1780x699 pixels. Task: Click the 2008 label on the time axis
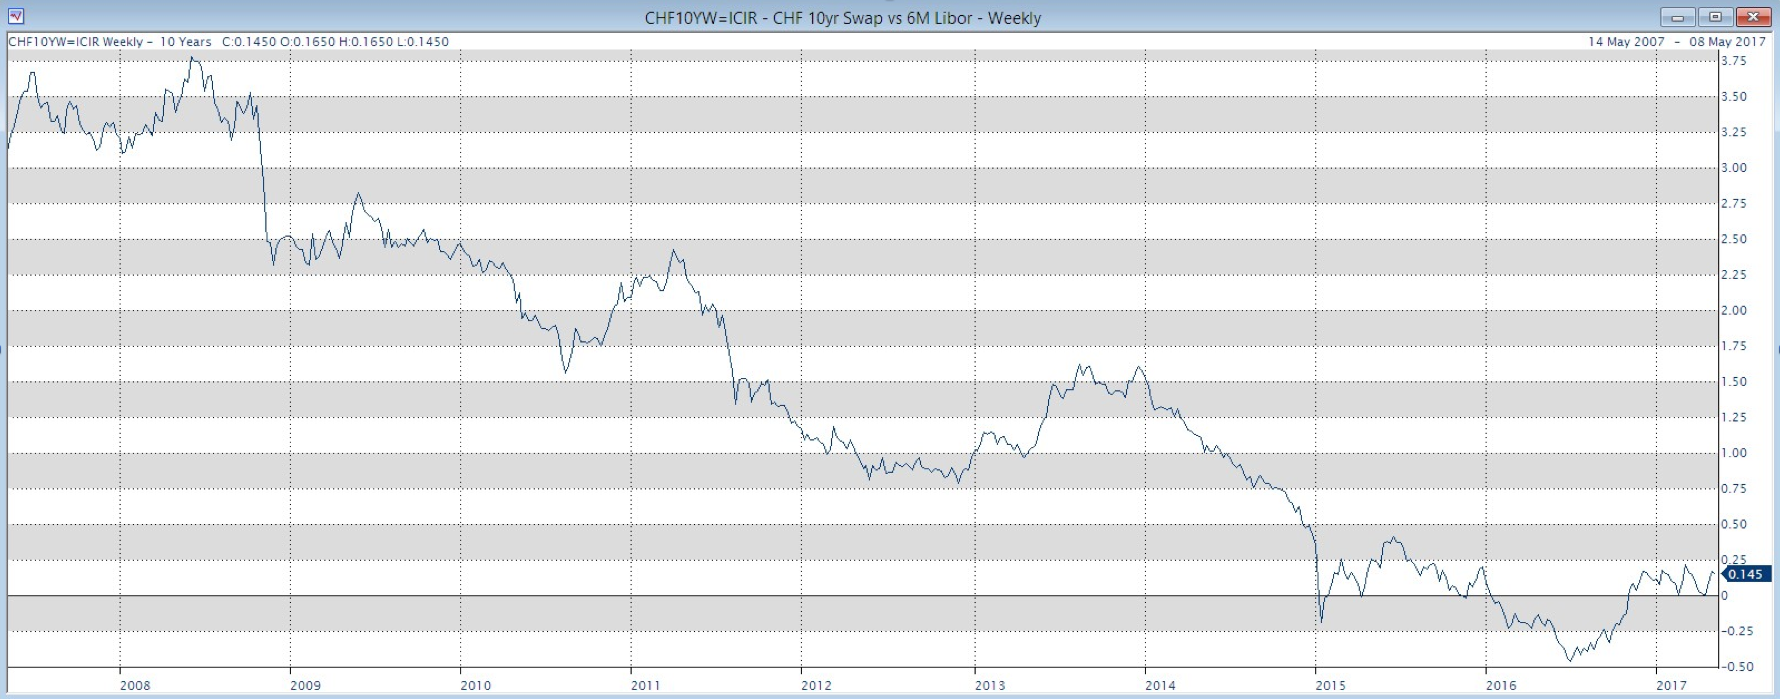click(x=135, y=685)
